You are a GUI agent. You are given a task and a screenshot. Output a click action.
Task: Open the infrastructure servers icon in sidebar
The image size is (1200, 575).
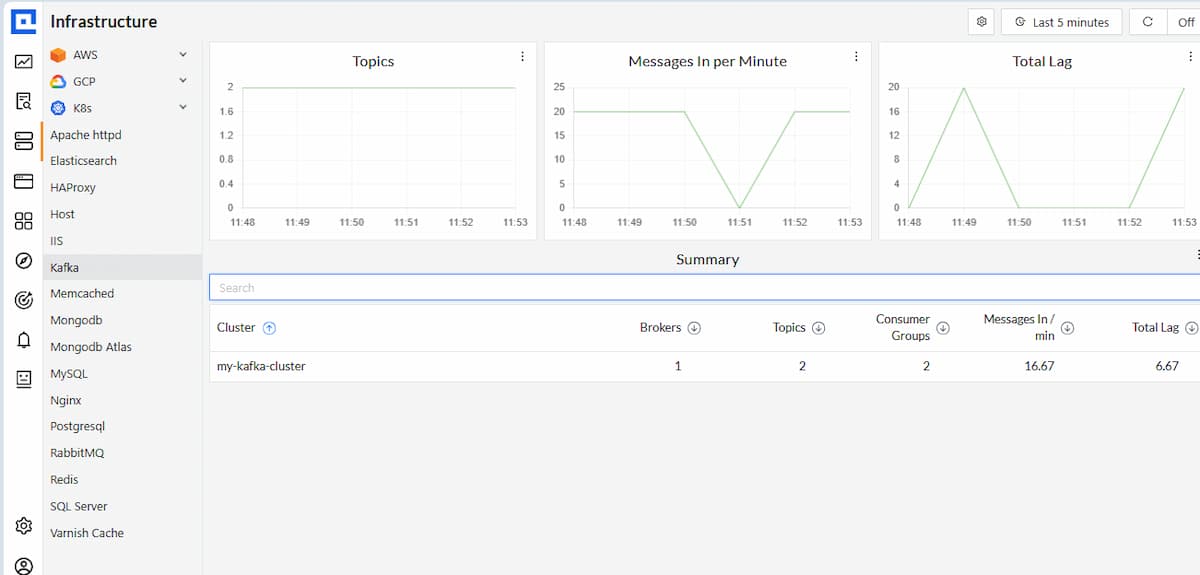[23, 141]
